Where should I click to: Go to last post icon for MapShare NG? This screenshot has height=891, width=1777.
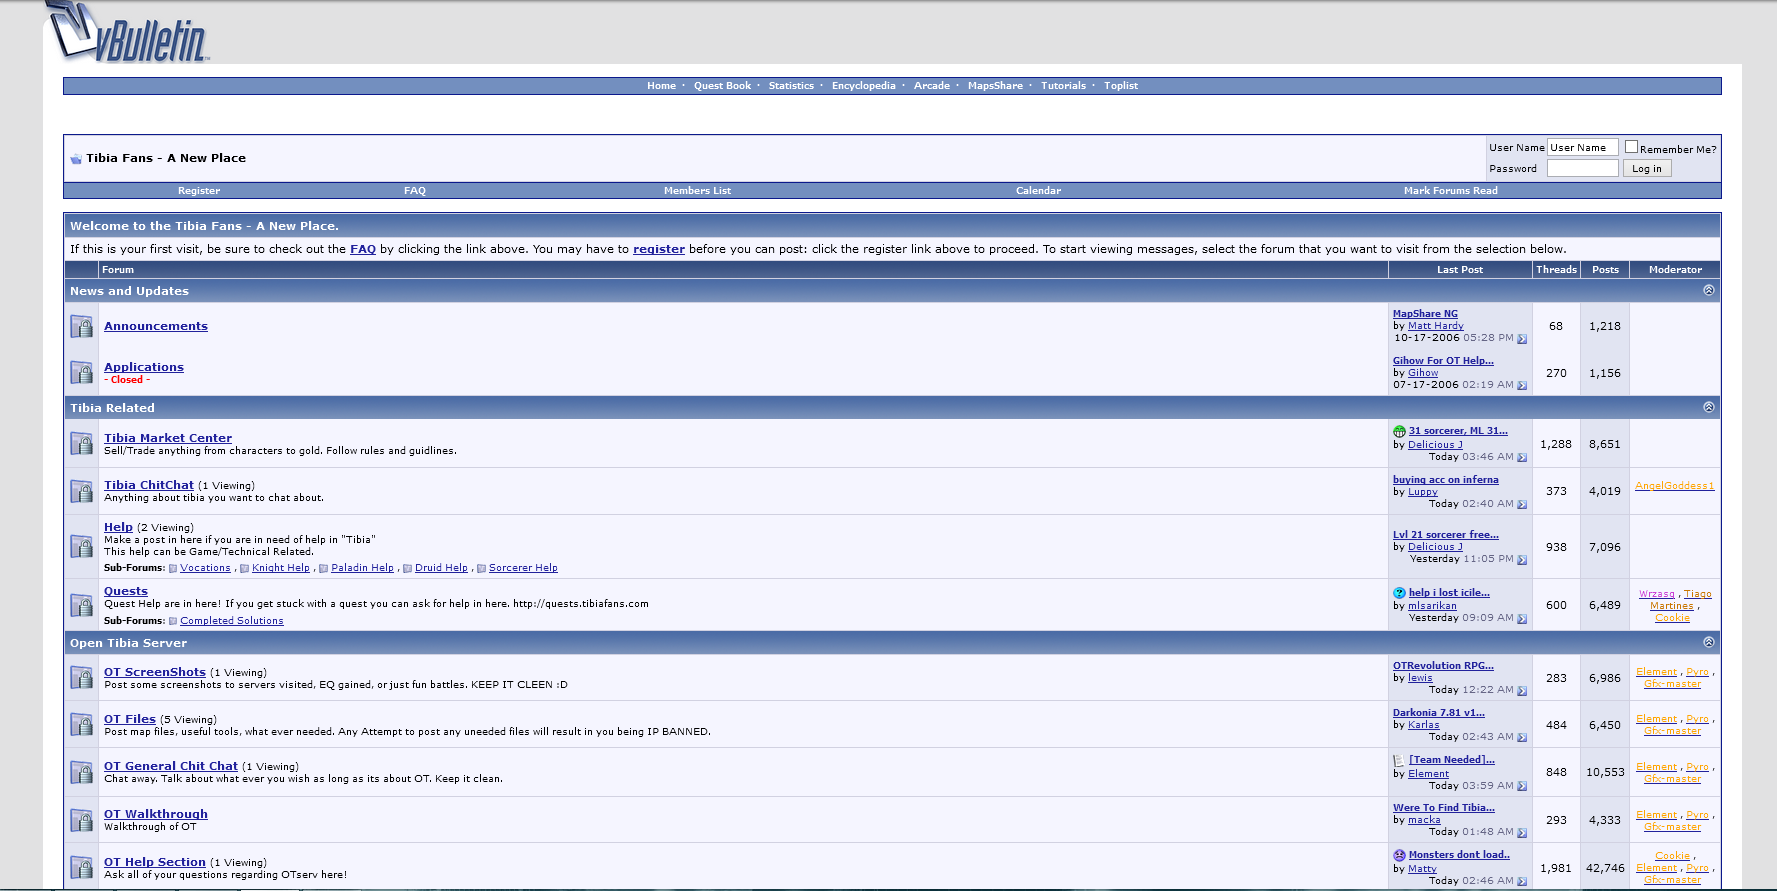coord(1522,339)
